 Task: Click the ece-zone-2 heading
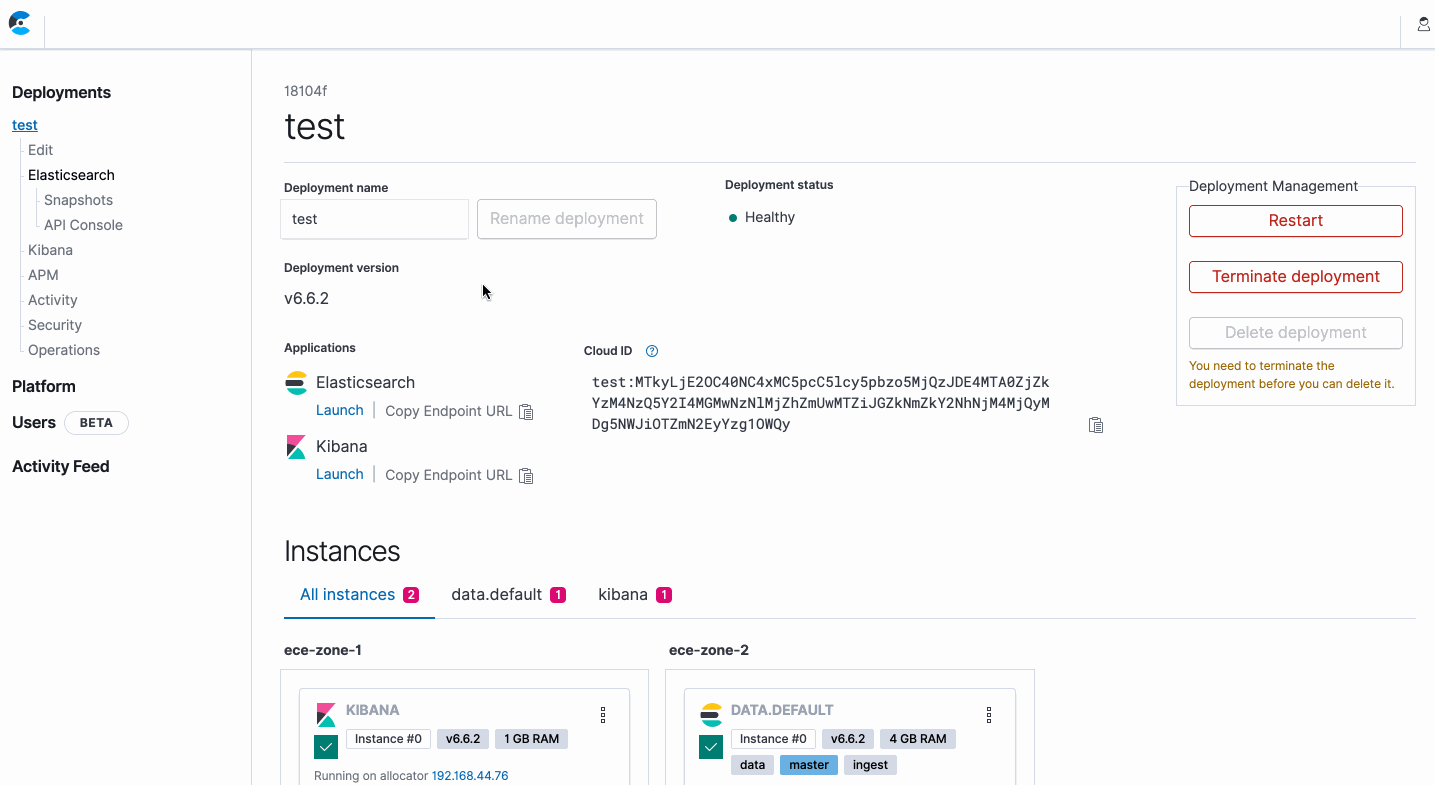pyautogui.click(x=709, y=650)
